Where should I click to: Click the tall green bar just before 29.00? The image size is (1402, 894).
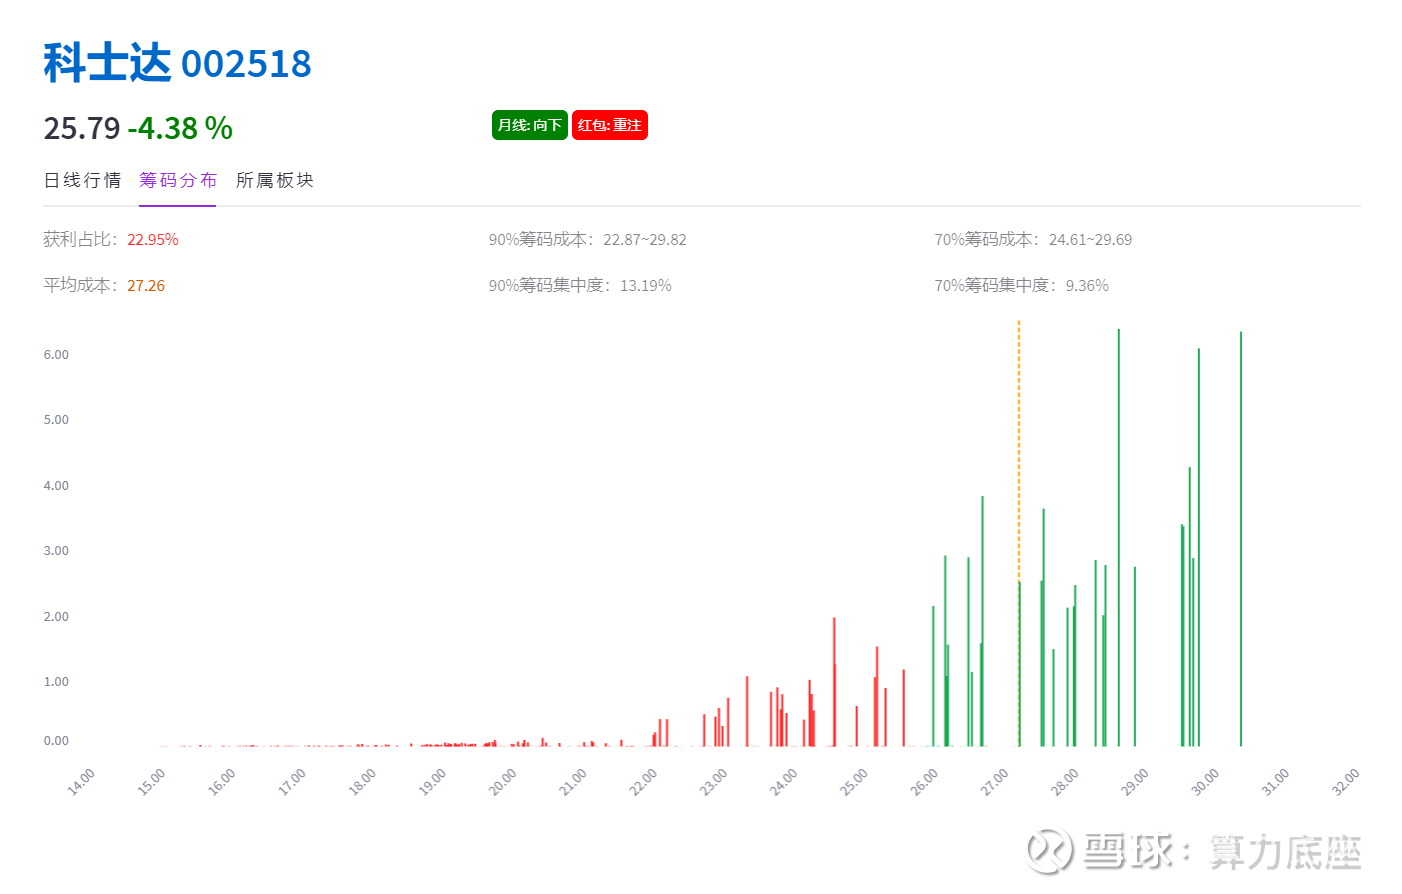tap(1119, 537)
